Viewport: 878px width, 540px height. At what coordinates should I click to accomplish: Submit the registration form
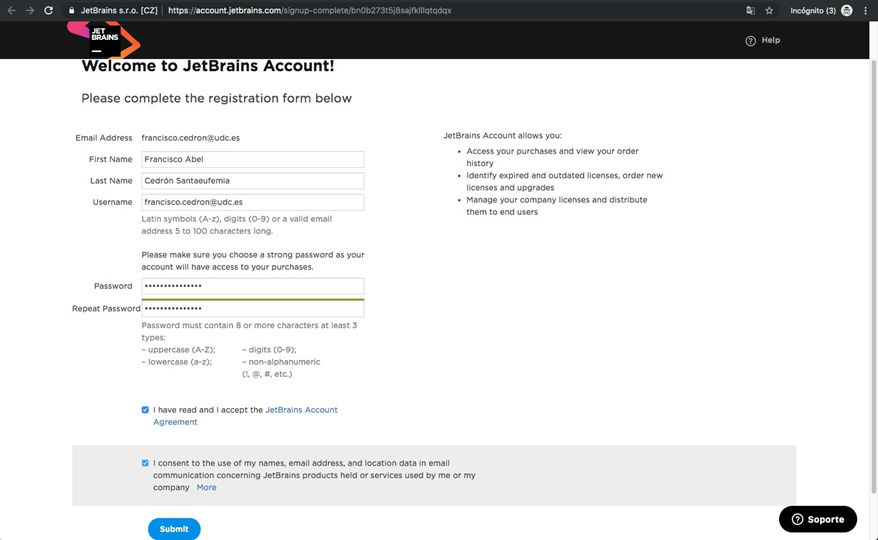pyautogui.click(x=174, y=529)
